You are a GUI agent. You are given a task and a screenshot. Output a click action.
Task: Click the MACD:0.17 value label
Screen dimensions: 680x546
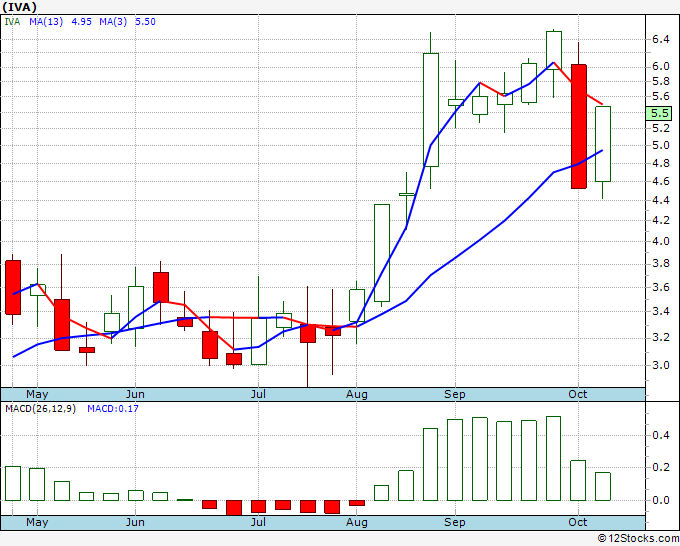coord(113,409)
